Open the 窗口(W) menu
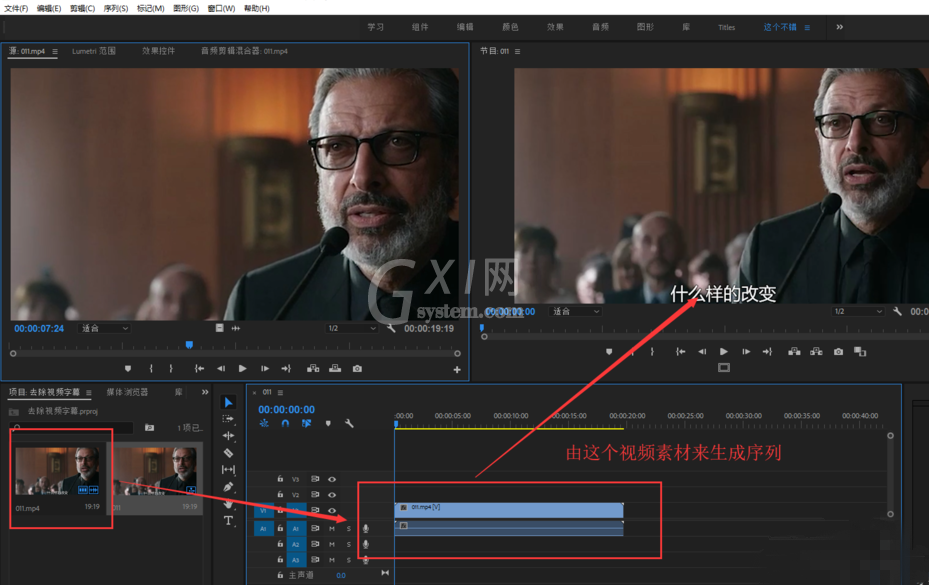 point(221,8)
